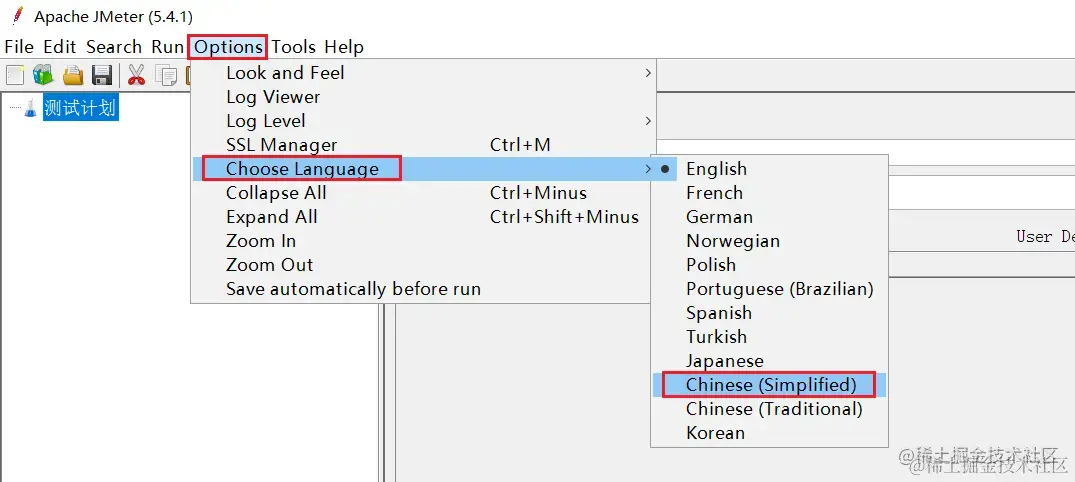Open the Tools menu
This screenshot has height=482, width=1075.
293,47
